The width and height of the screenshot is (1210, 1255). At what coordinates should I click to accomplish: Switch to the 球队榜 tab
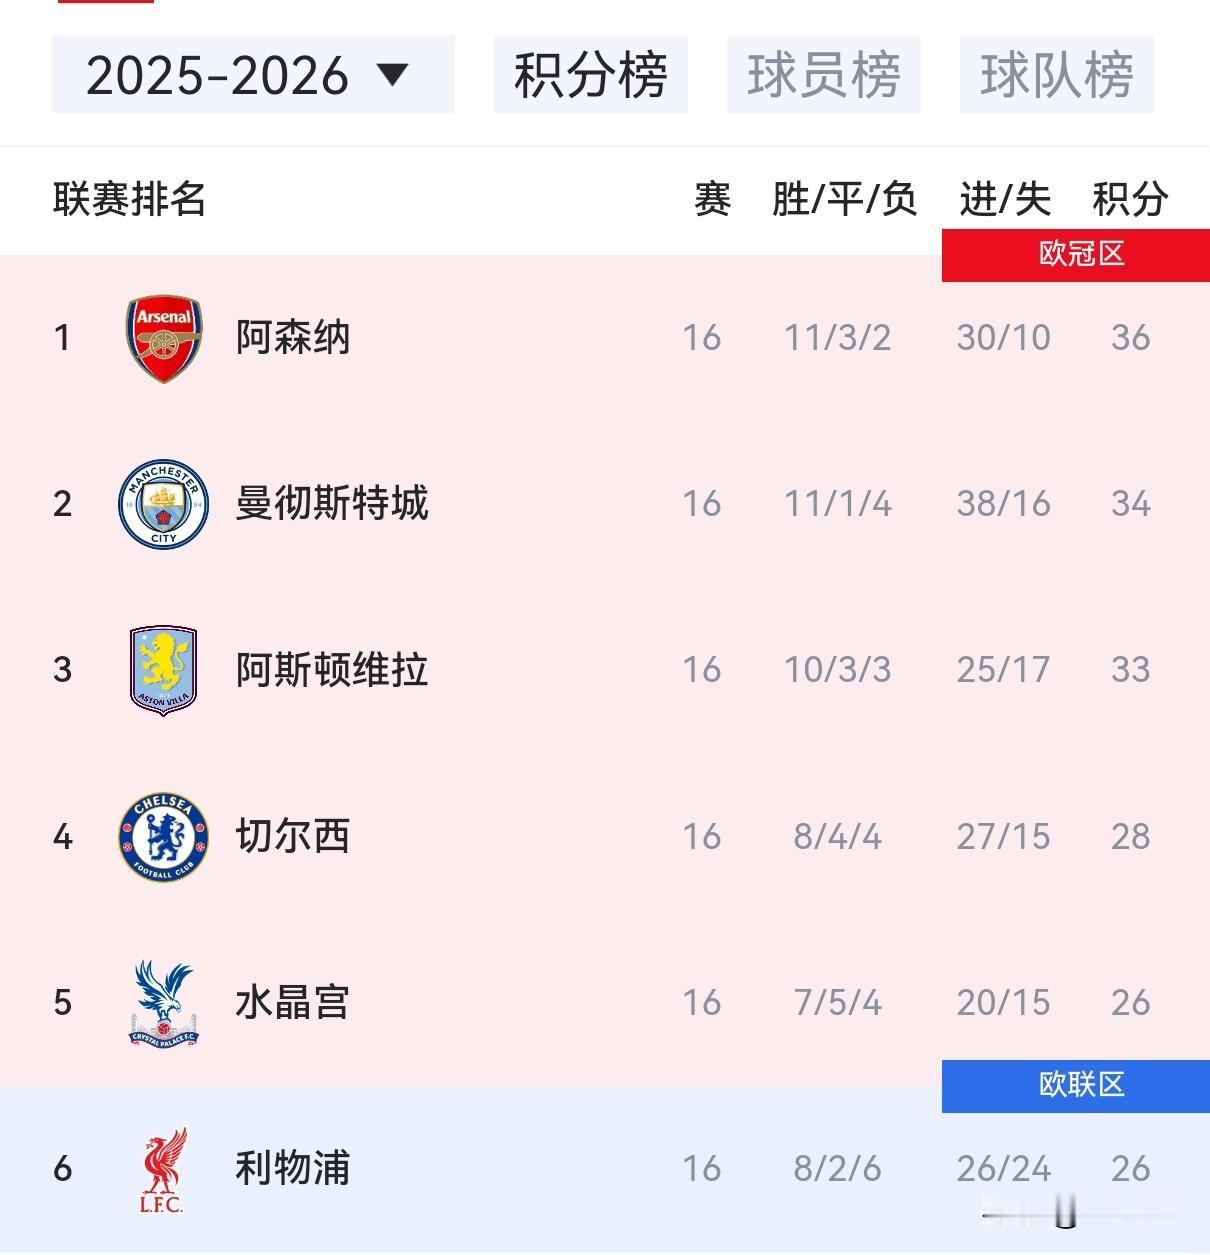(1056, 73)
